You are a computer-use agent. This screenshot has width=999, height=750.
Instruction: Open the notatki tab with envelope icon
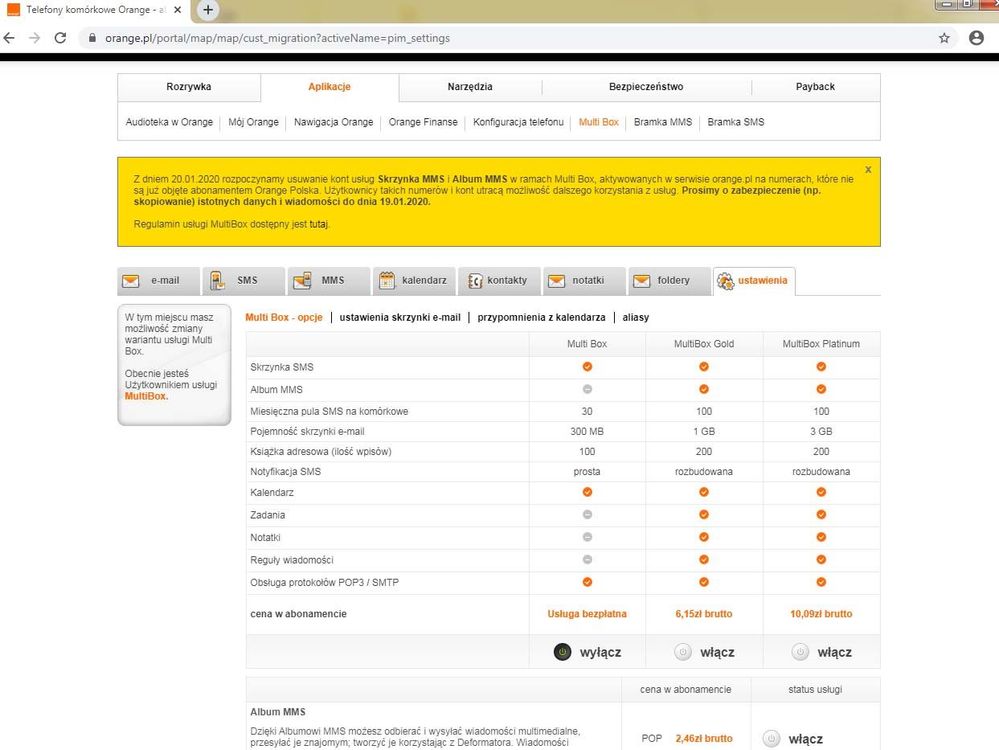tap(583, 281)
